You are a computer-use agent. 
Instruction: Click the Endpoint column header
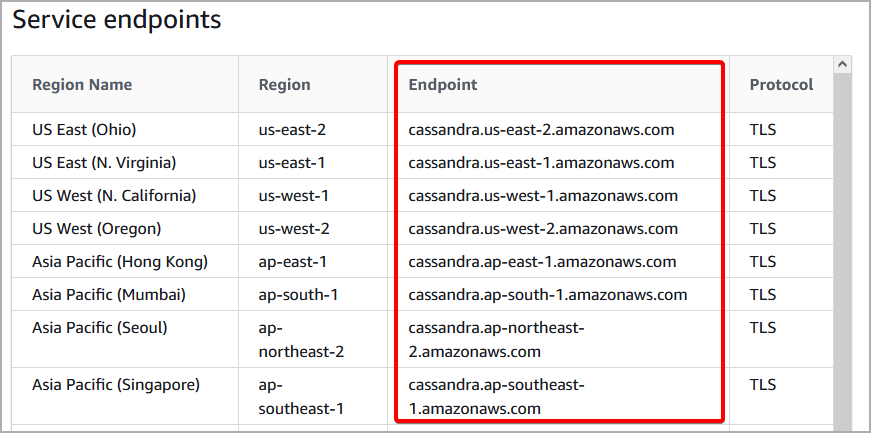[443, 85]
